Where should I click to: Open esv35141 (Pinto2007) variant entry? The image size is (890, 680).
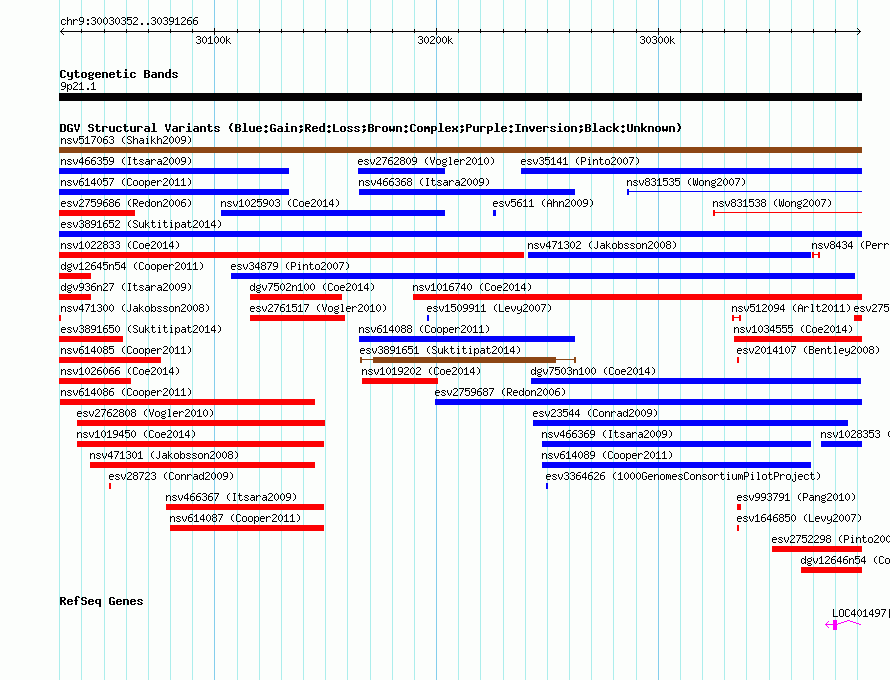(580, 161)
